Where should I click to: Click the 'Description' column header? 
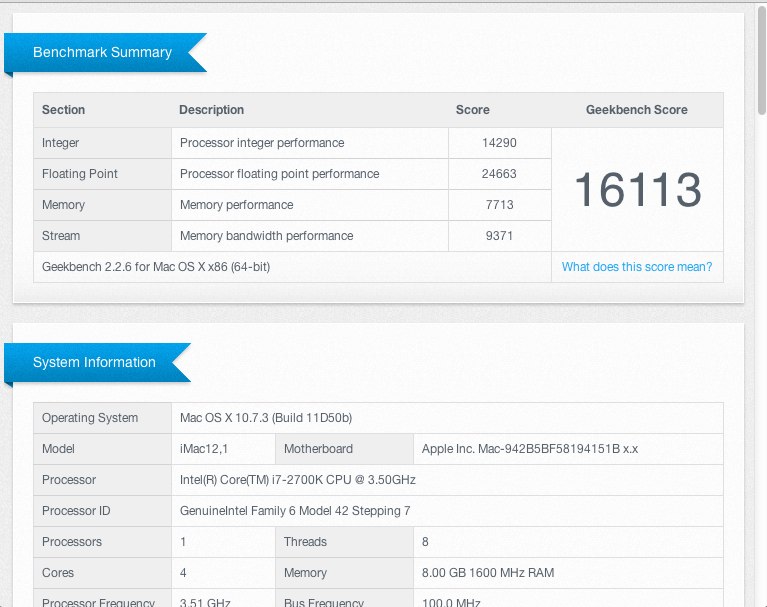tap(211, 110)
